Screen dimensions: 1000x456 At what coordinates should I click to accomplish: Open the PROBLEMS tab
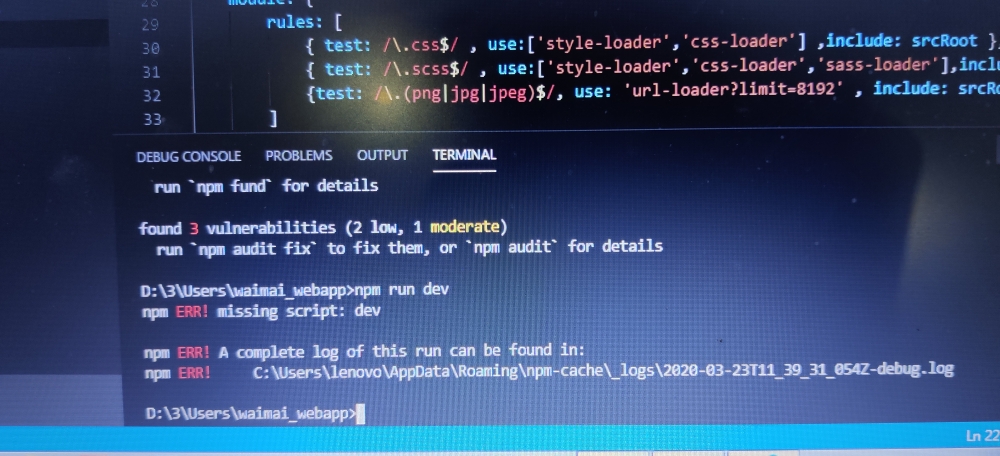pos(298,156)
